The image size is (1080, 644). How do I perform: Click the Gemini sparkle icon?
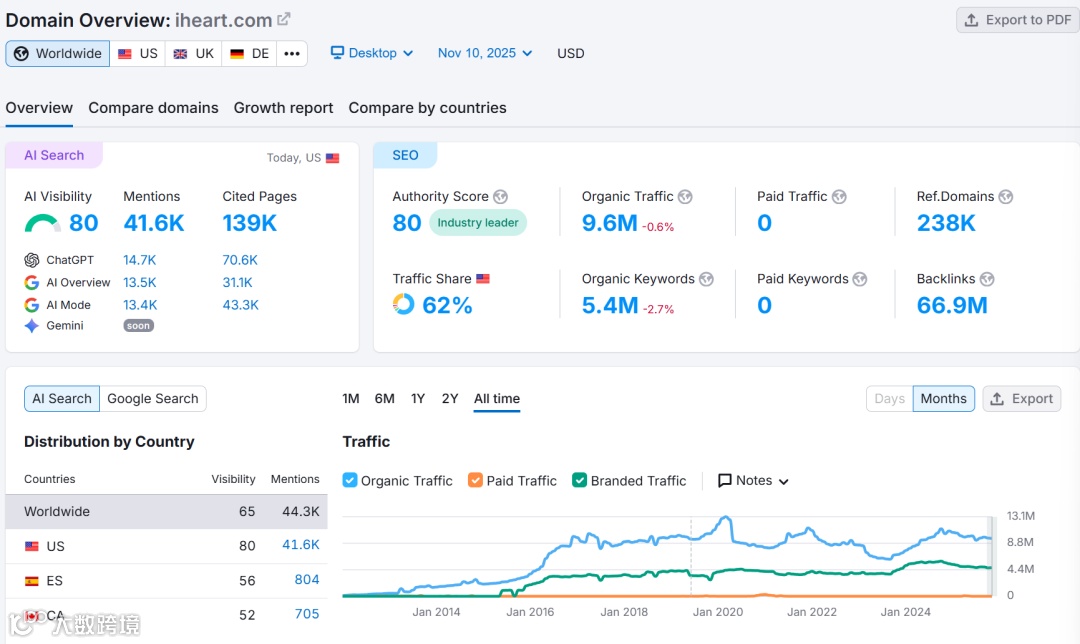click(x=32, y=326)
